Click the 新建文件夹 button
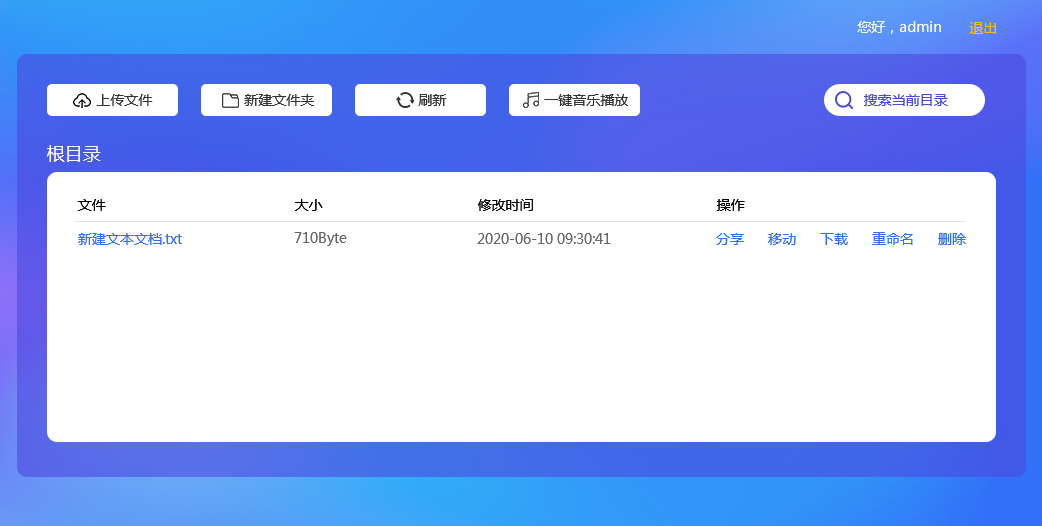The height and width of the screenshot is (526, 1042). pos(266,100)
